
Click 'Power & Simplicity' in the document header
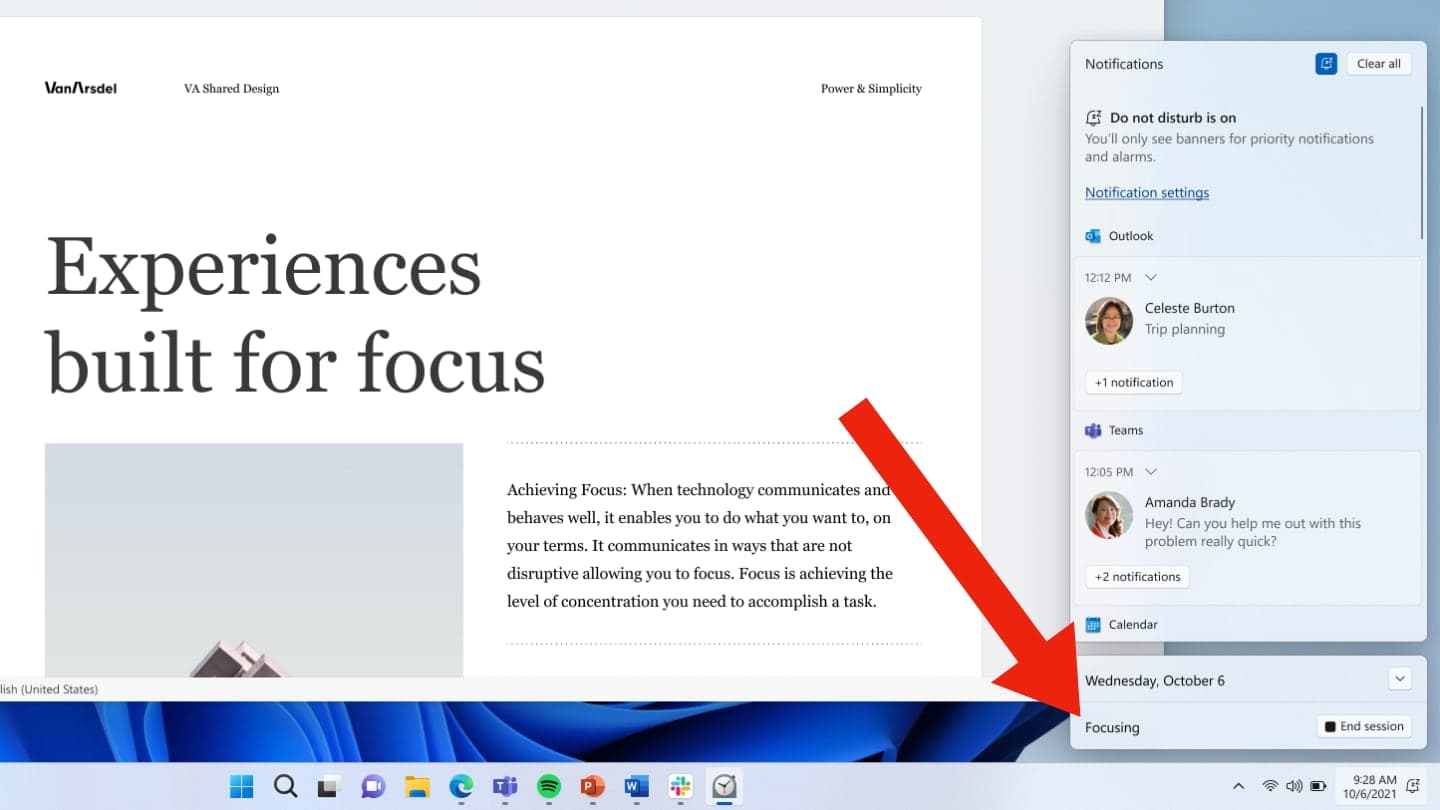[871, 89]
